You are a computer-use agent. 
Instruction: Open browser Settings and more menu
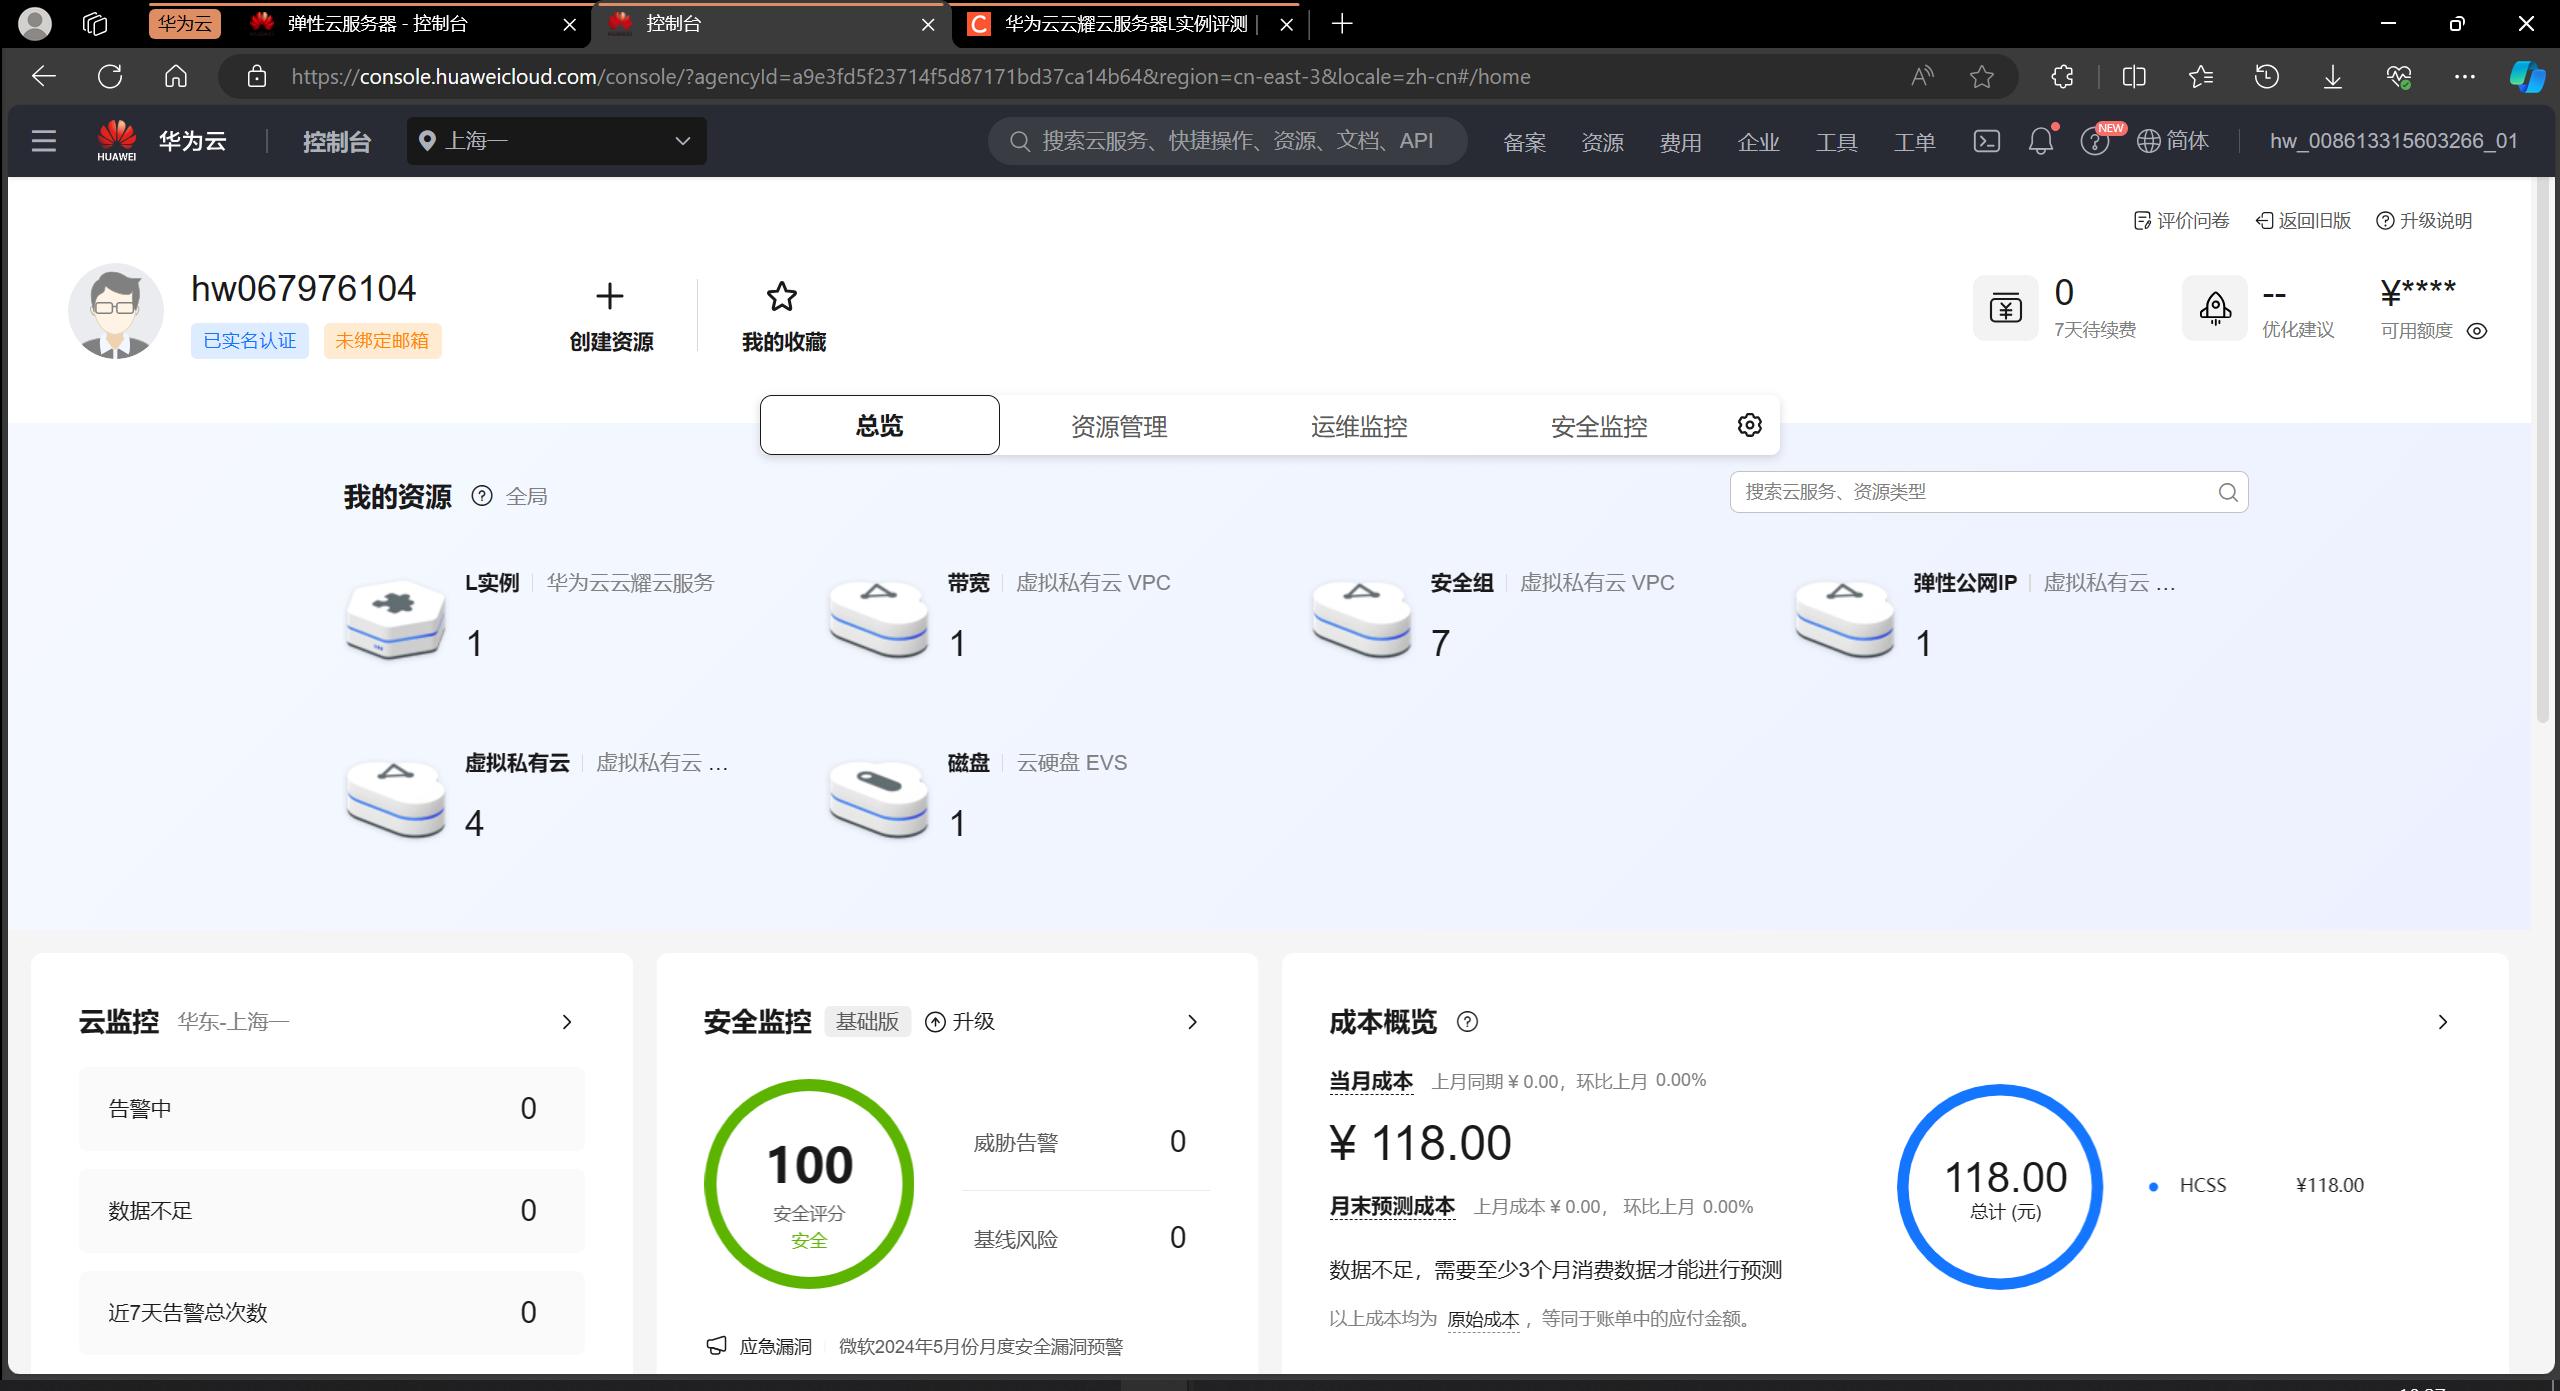2464,76
